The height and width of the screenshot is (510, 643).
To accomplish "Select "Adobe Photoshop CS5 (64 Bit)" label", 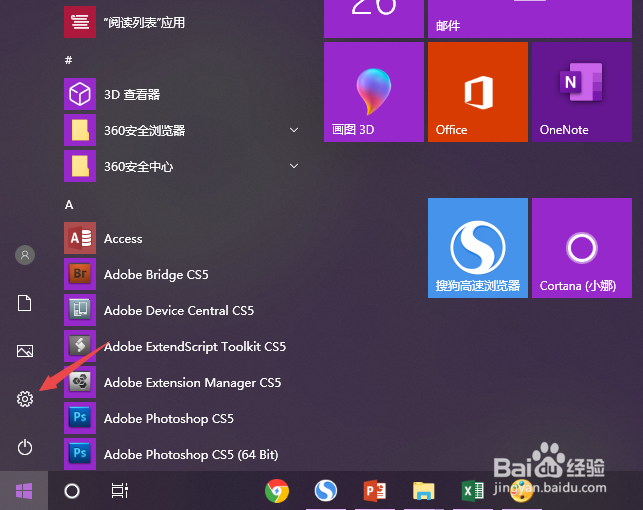I will (x=191, y=454).
